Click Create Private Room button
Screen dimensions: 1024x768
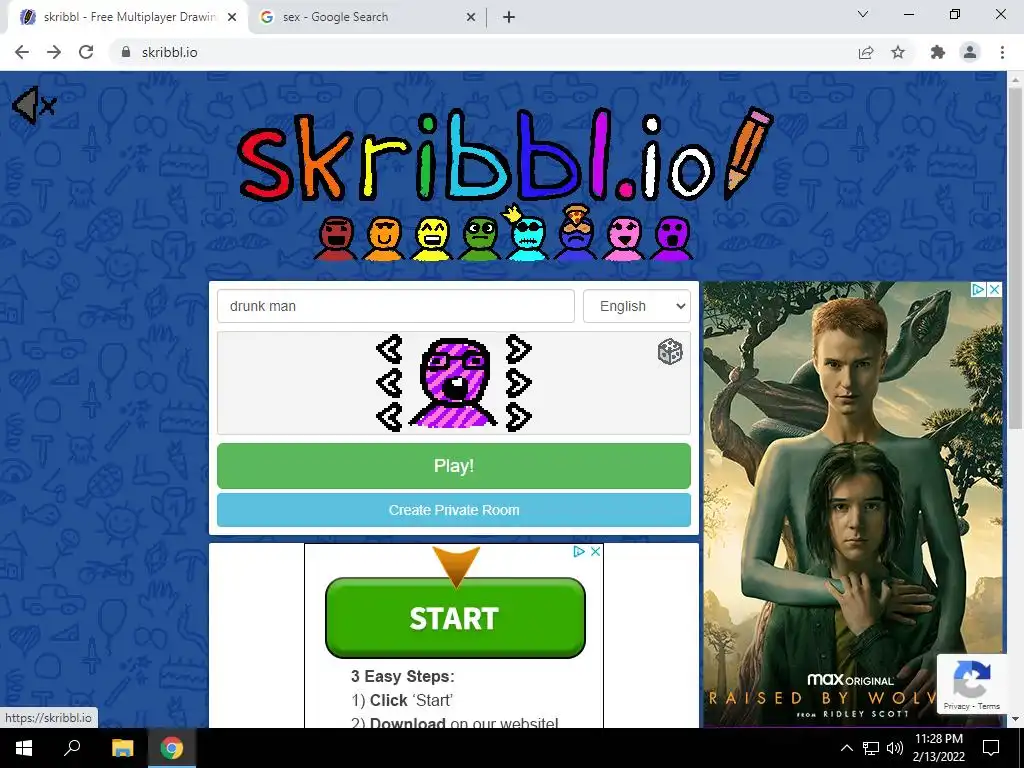pos(454,510)
